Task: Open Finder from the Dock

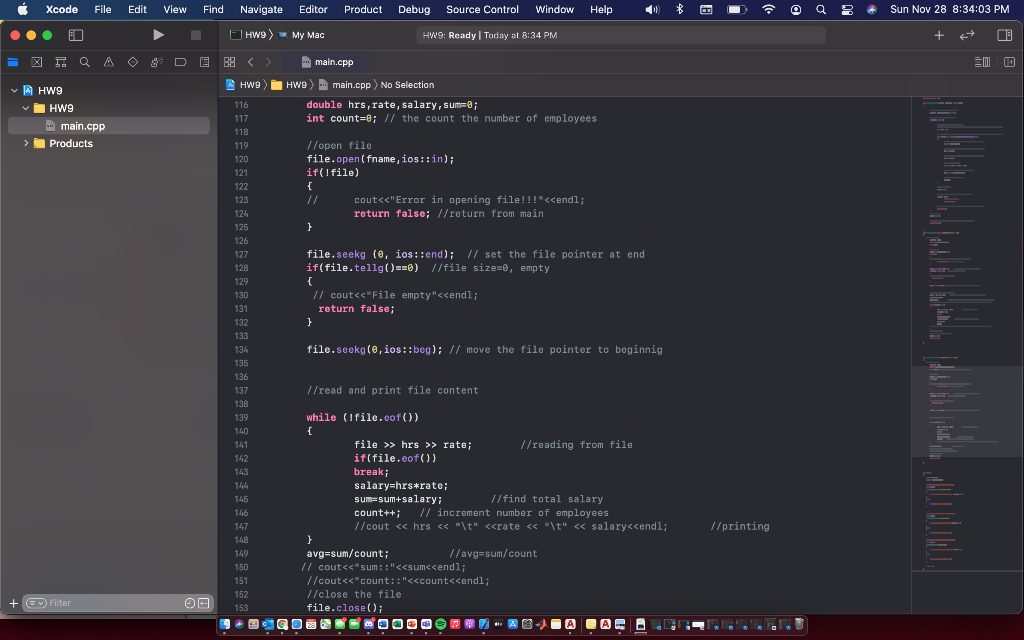Action: tap(225, 624)
